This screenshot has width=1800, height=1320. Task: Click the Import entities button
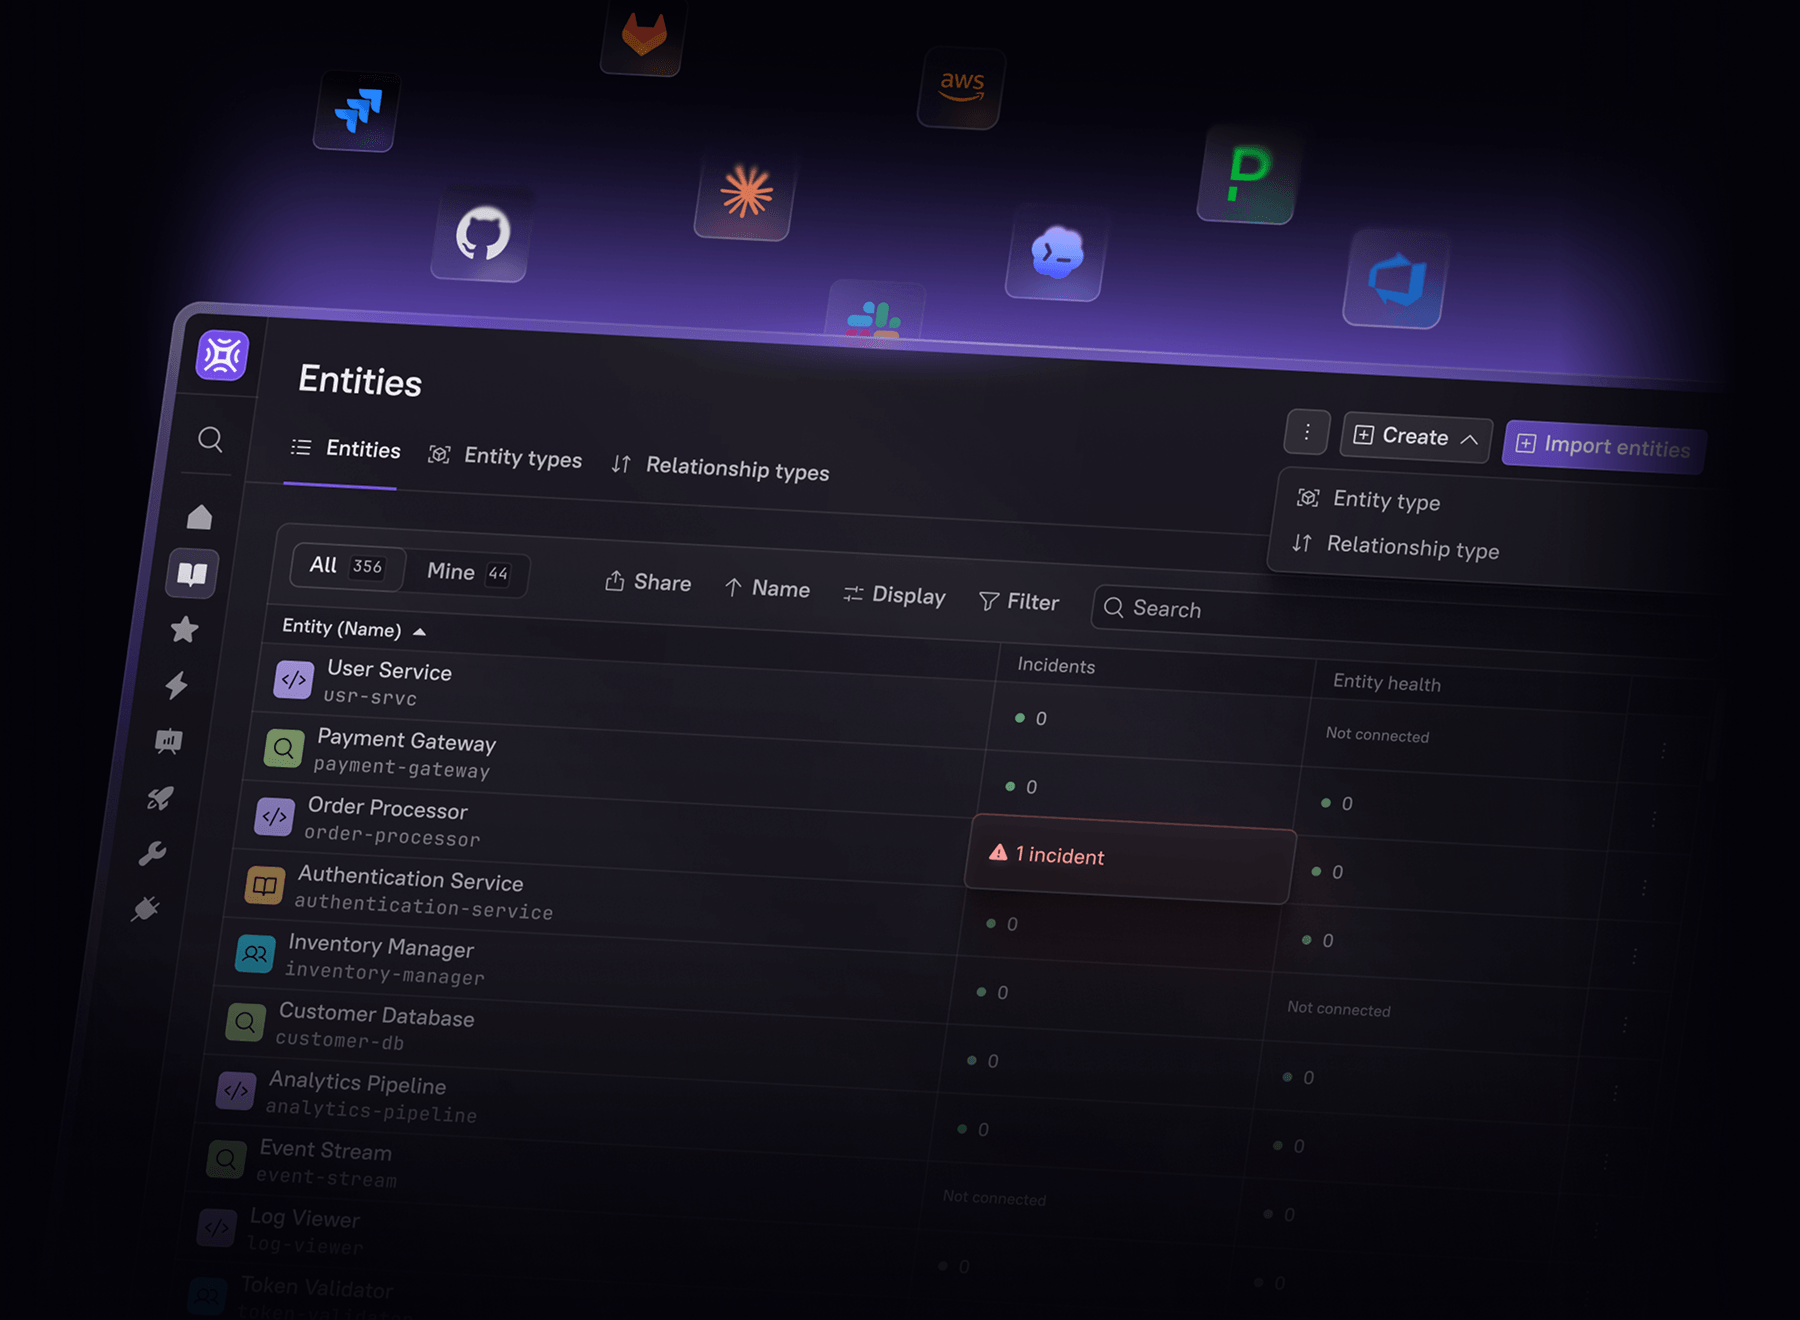point(1604,446)
